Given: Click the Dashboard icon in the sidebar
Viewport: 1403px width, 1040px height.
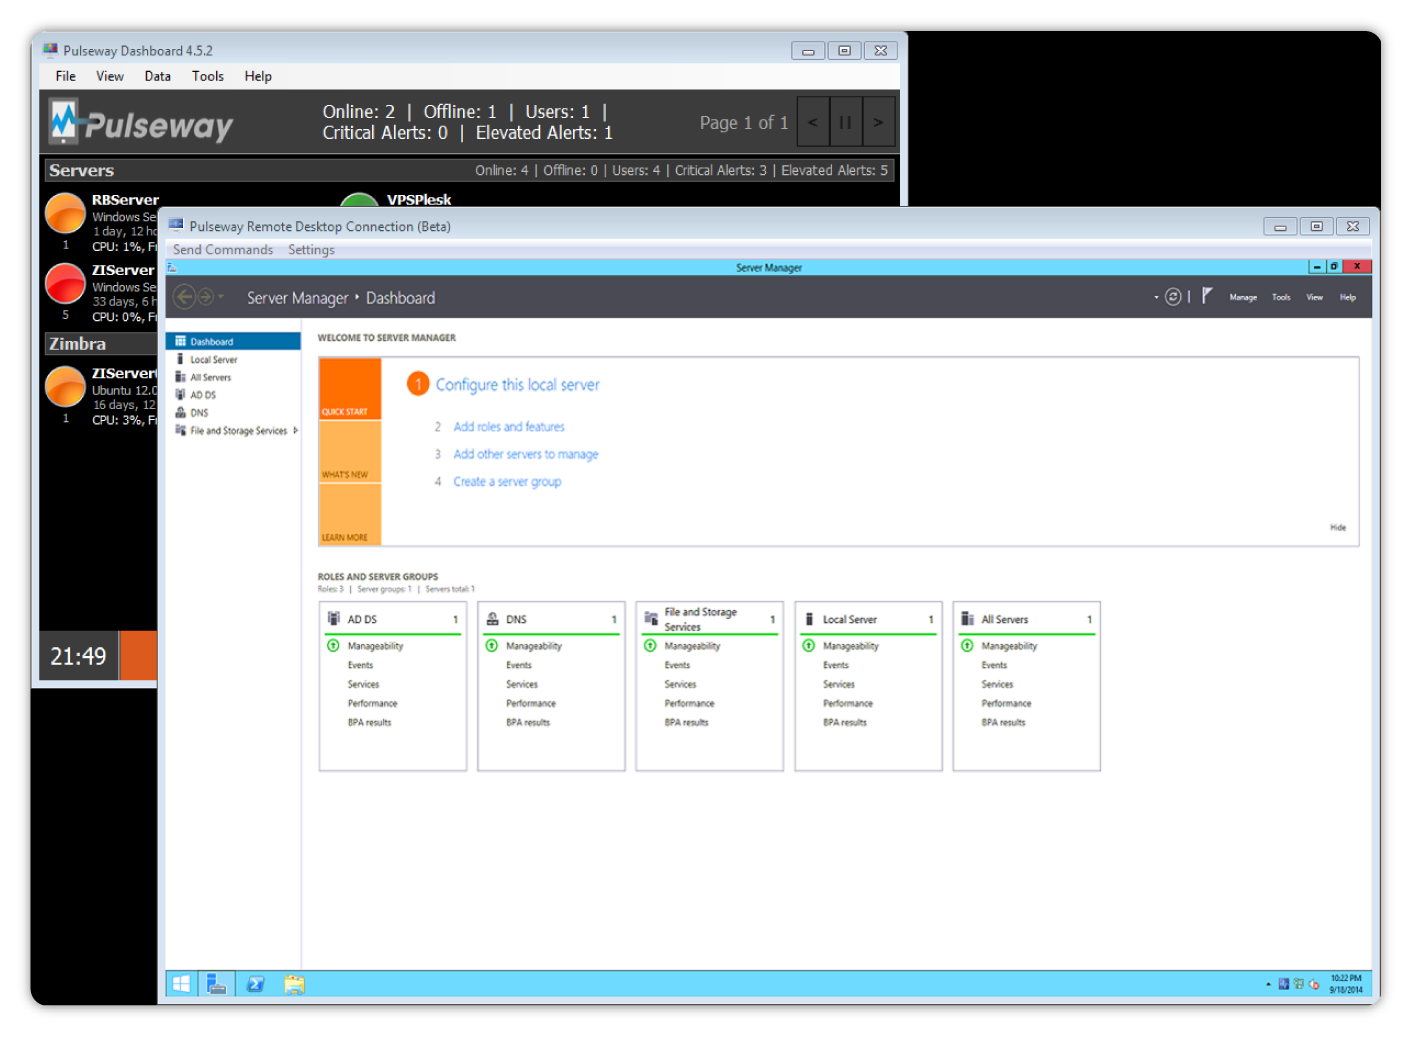Looking at the screenshot, I should [x=180, y=341].
